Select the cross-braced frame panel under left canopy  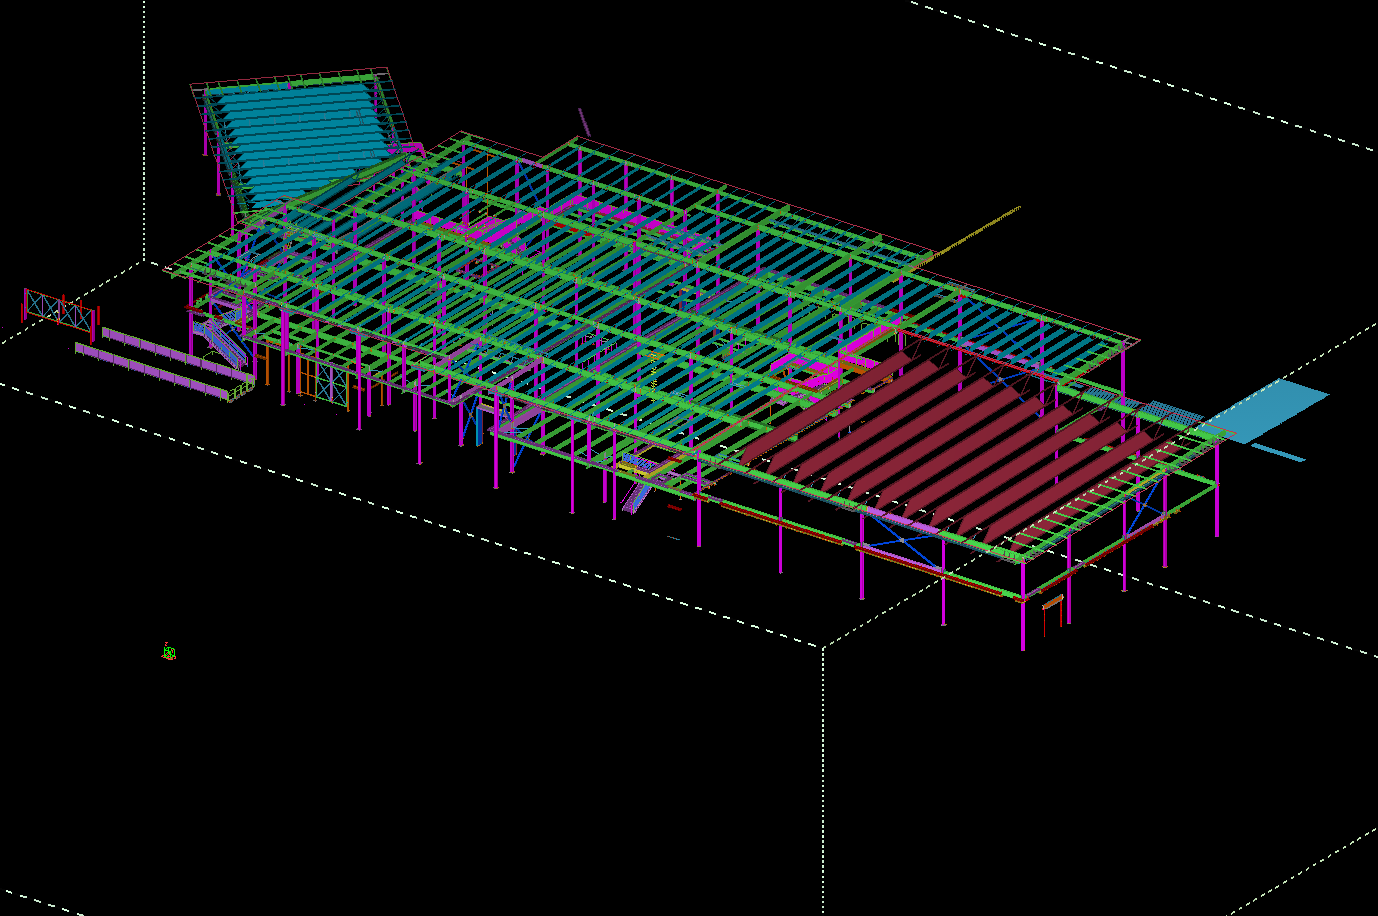point(331,384)
